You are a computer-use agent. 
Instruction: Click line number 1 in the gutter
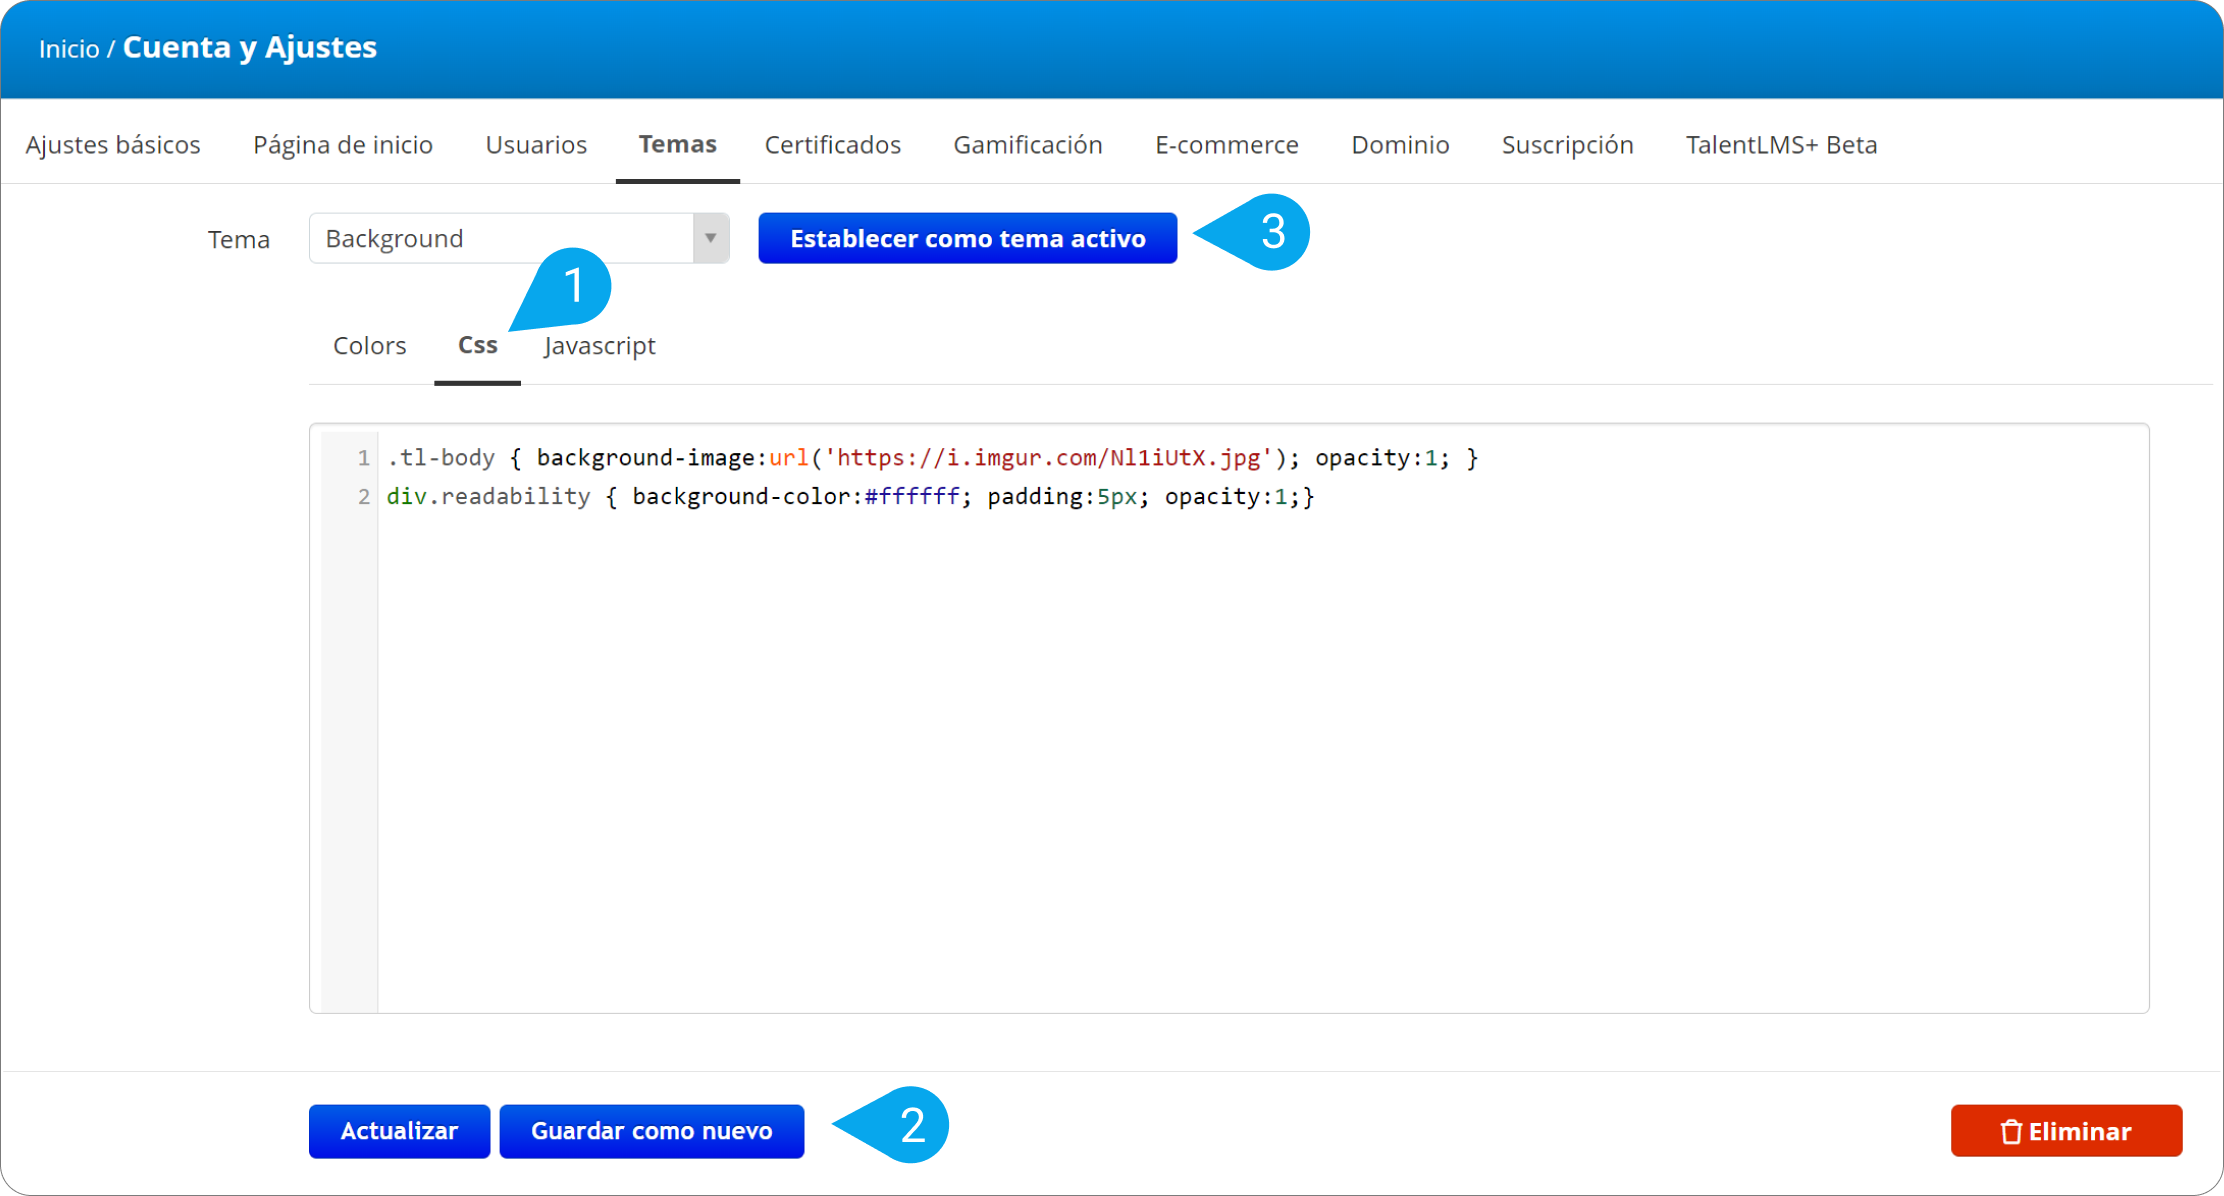363,458
